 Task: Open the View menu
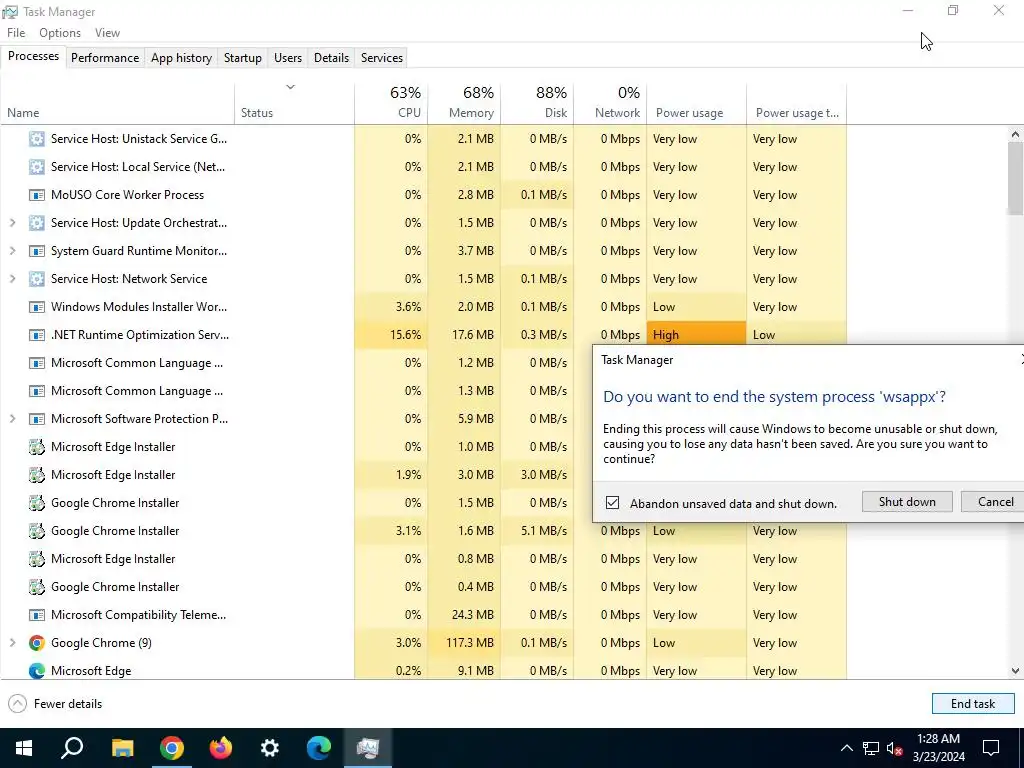[x=107, y=33]
